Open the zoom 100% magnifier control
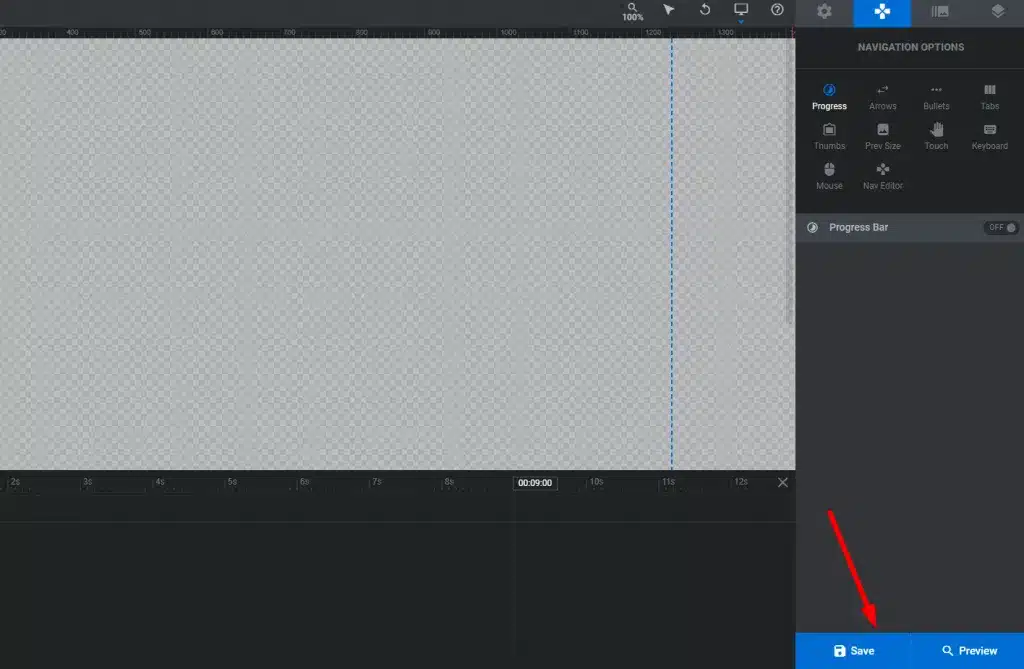This screenshot has width=1024, height=669. [x=633, y=11]
